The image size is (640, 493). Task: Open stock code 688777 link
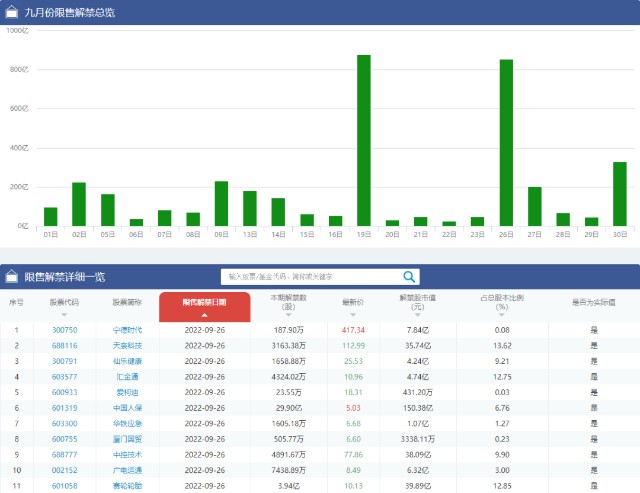point(64,455)
